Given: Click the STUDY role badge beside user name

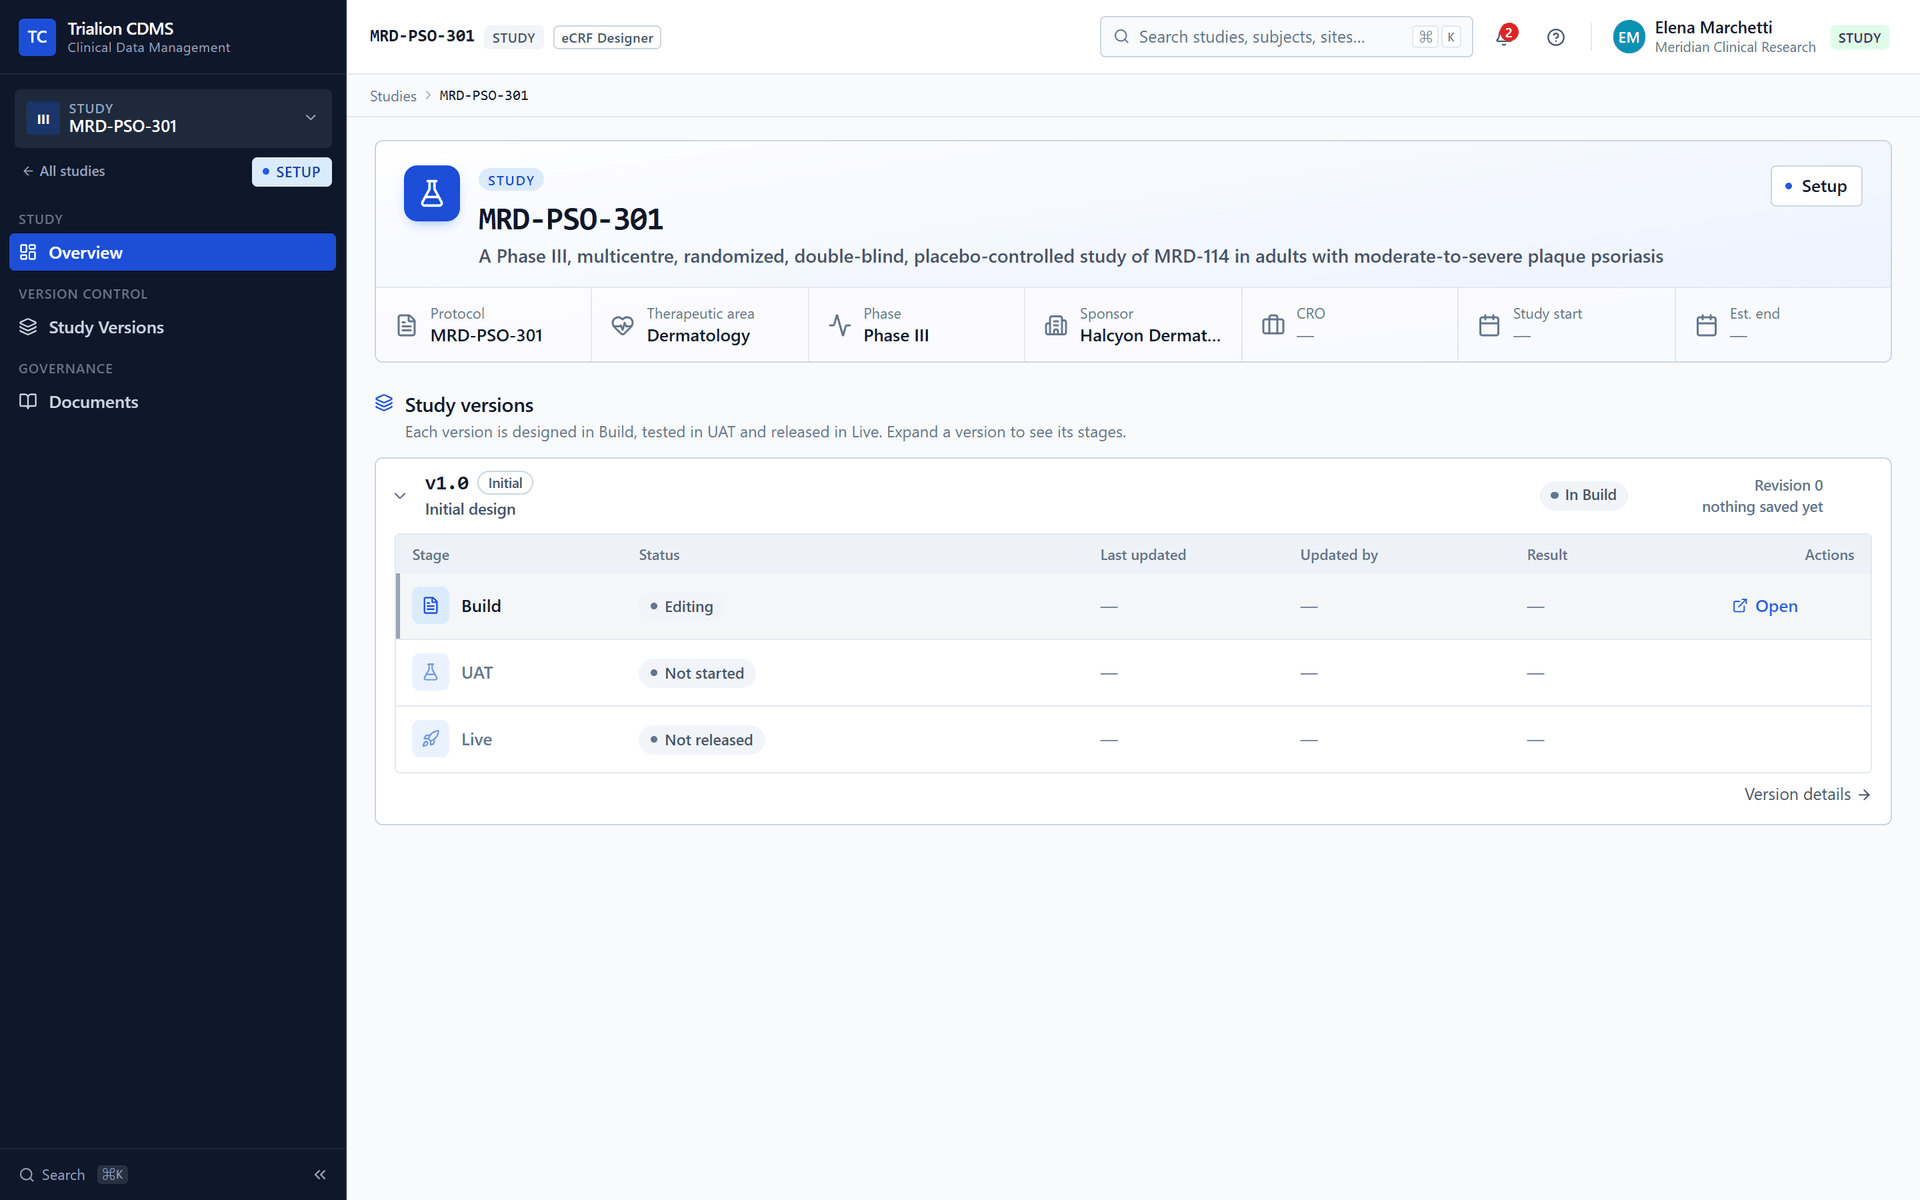Looking at the screenshot, I should click(1859, 38).
